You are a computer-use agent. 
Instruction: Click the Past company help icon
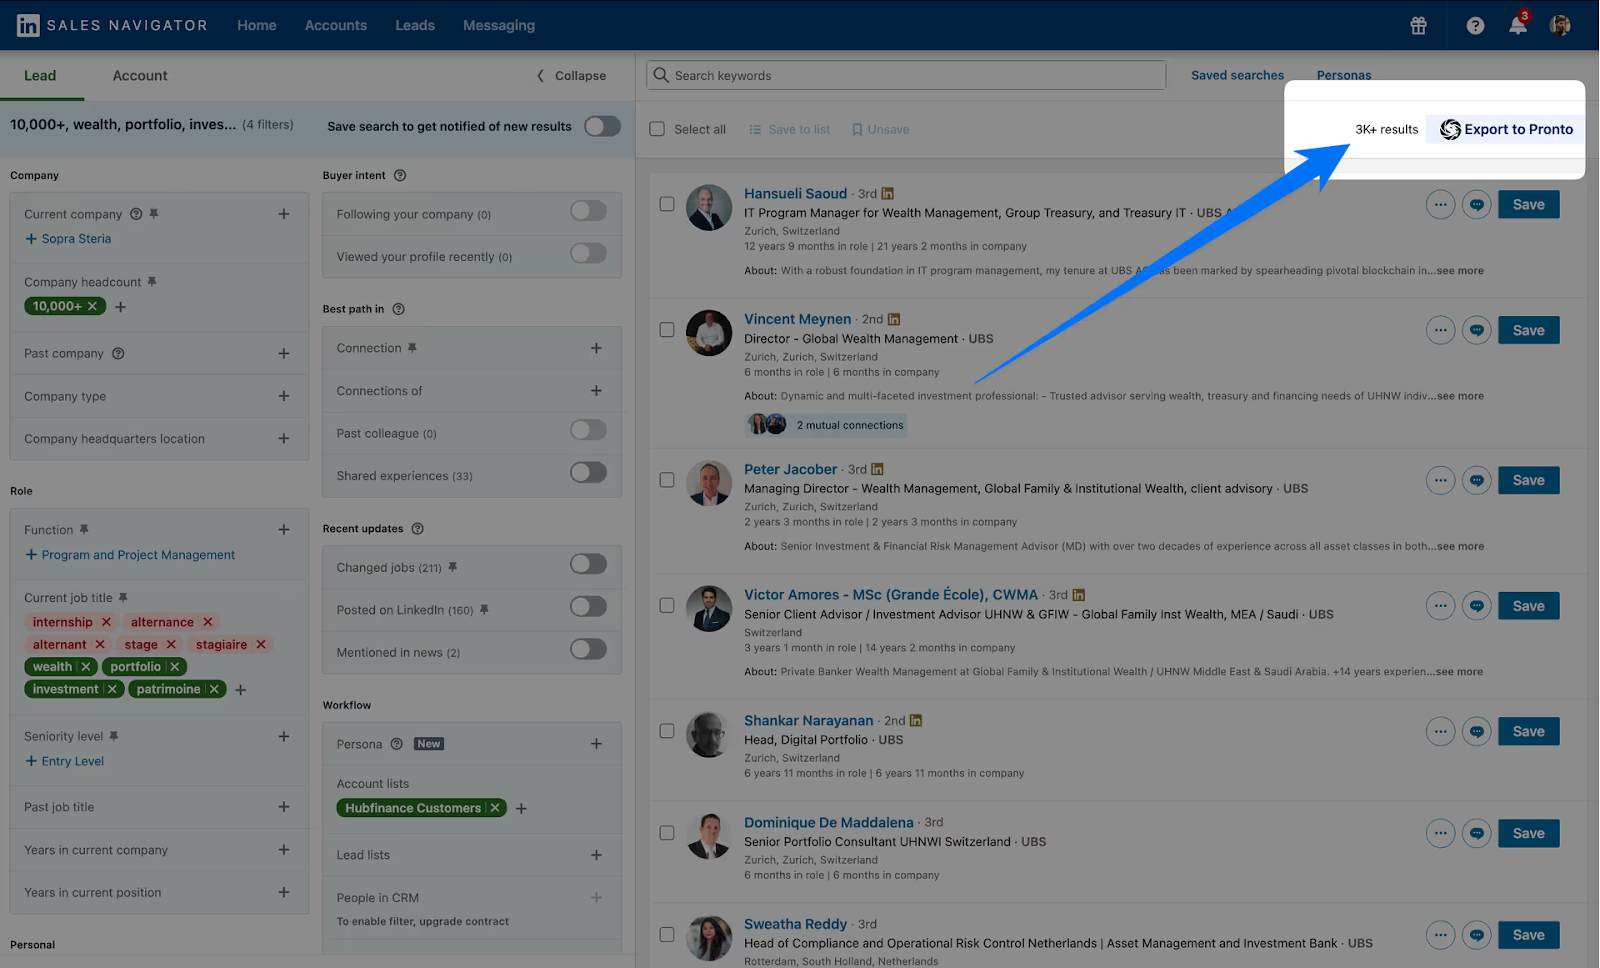(118, 353)
